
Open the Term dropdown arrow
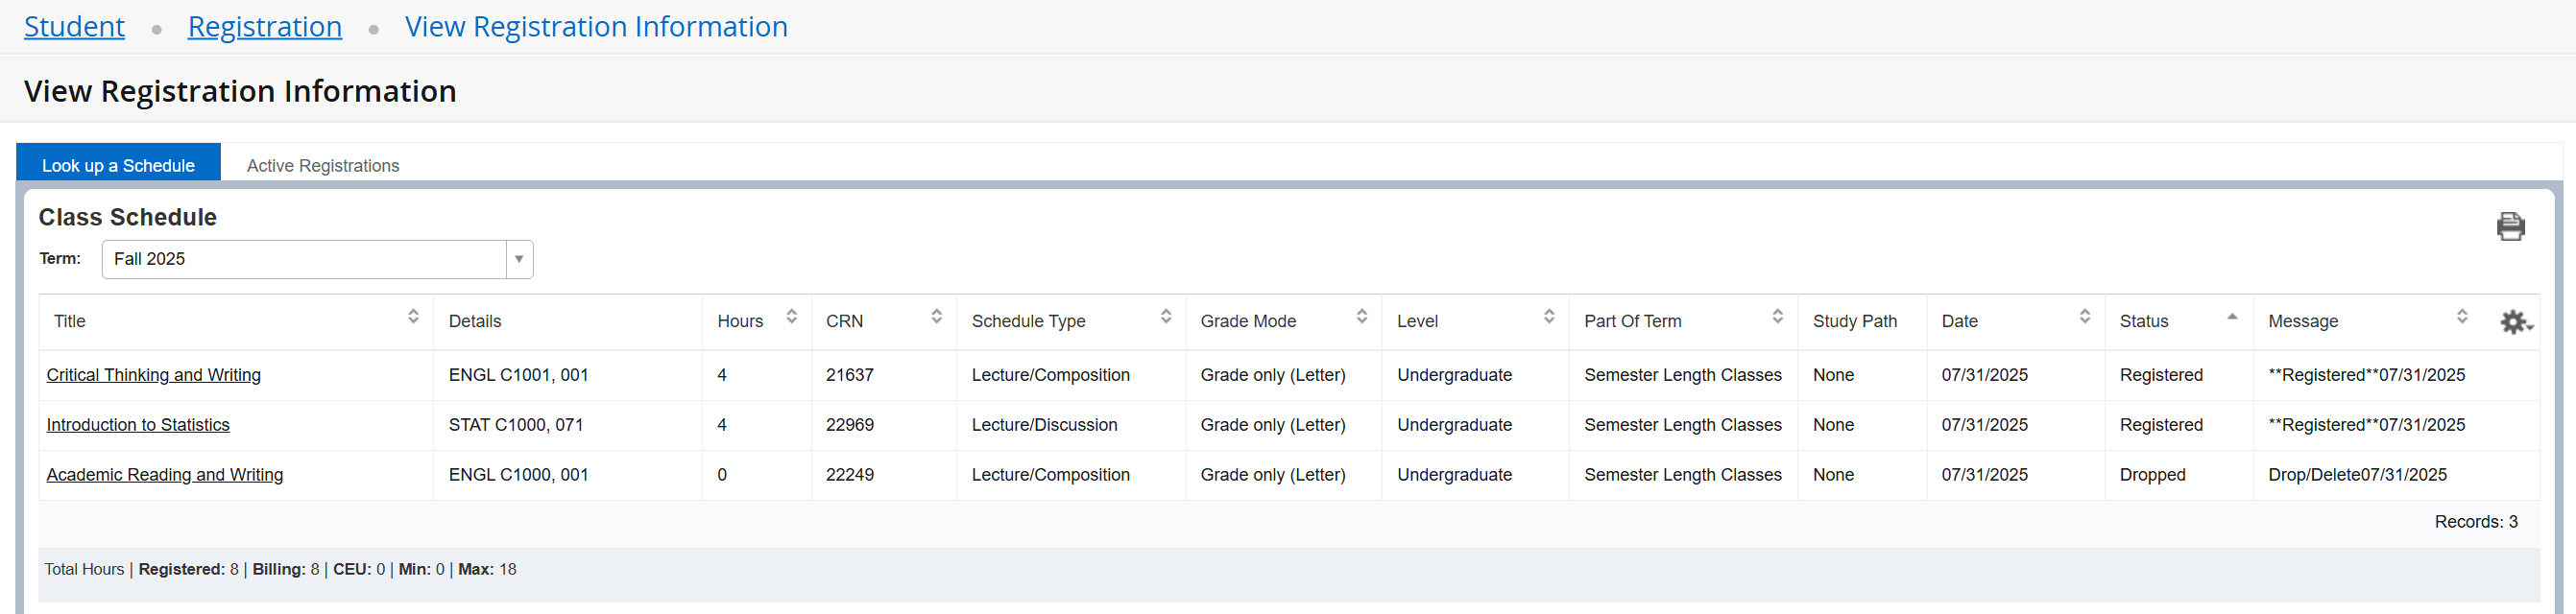pyautogui.click(x=519, y=259)
